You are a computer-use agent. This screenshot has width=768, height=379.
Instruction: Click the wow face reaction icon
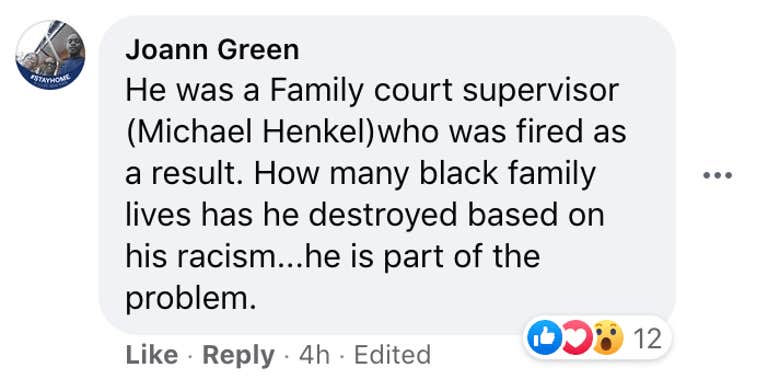pyautogui.click(x=607, y=337)
